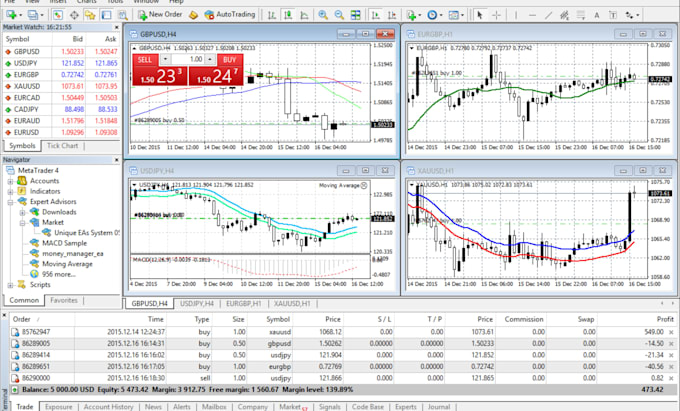Click the Arrows objects toolbar icon
This screenshot has height=411, width=680.
pyautogui.click(x=629, y=15)
